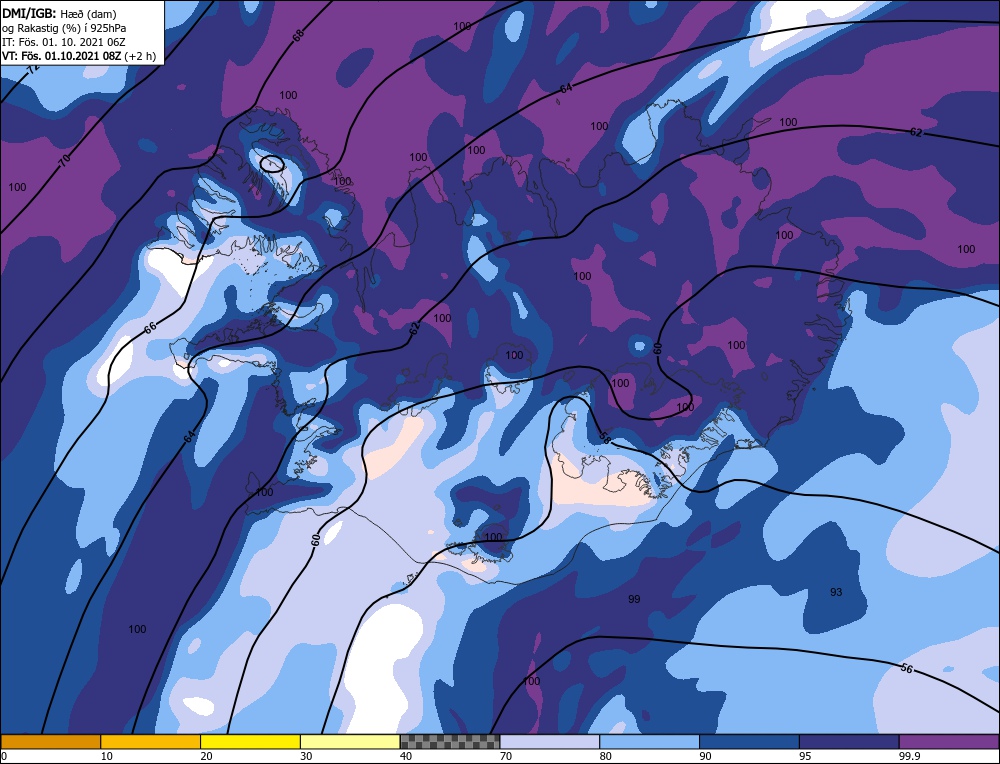
Task: Click the legend tick label '30'
Action: point(307,756)
